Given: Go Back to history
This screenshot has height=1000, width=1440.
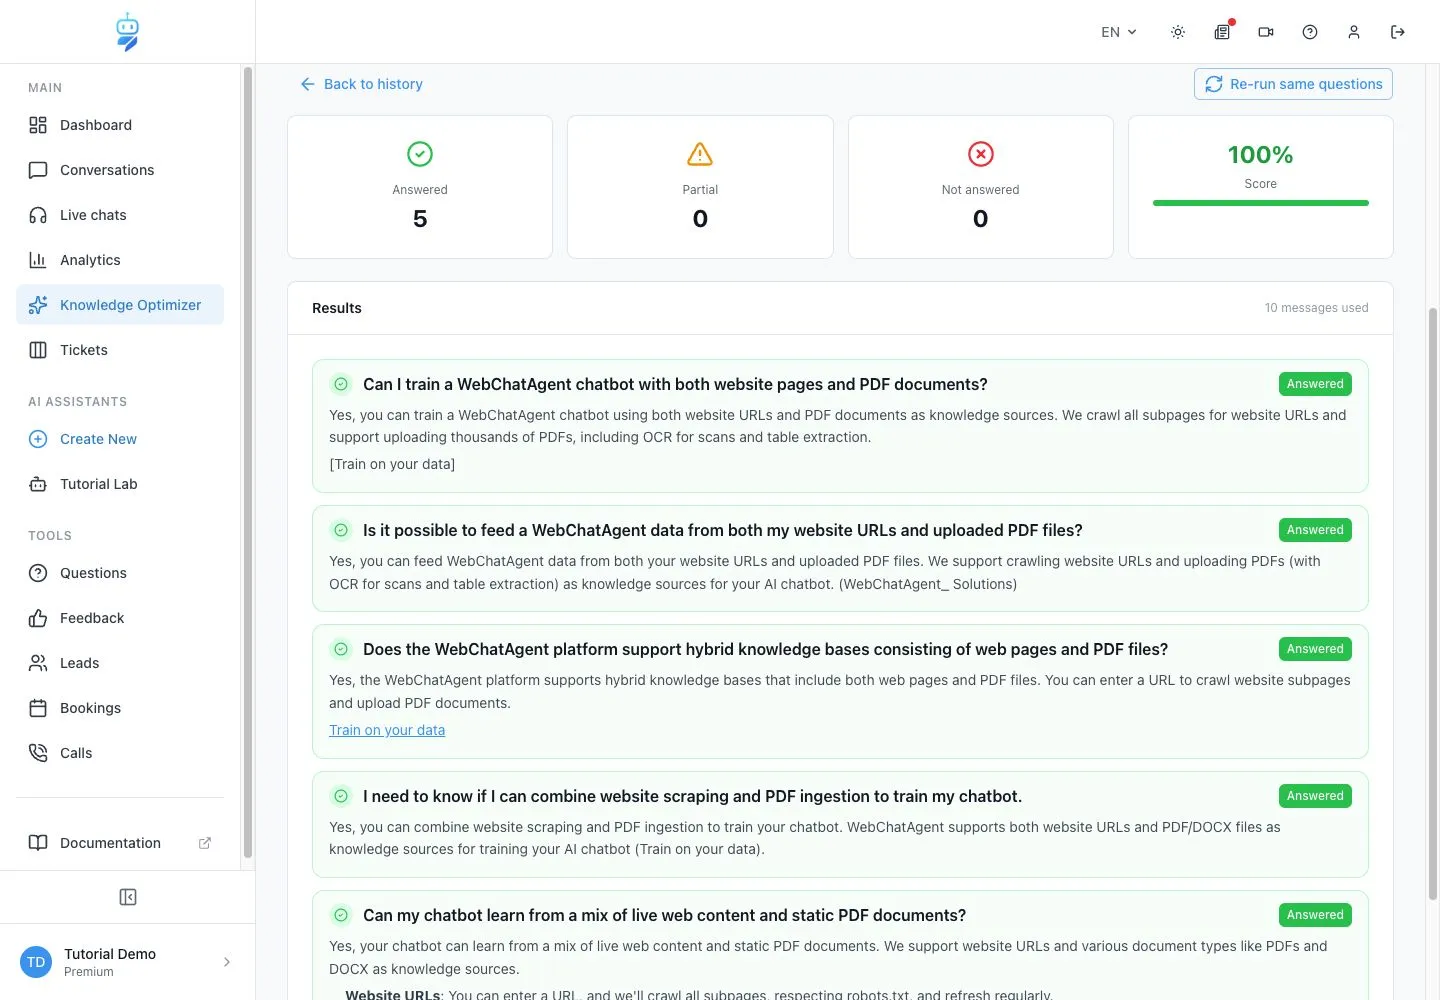Looking at the screenshot, I should [x=361, y=84].
